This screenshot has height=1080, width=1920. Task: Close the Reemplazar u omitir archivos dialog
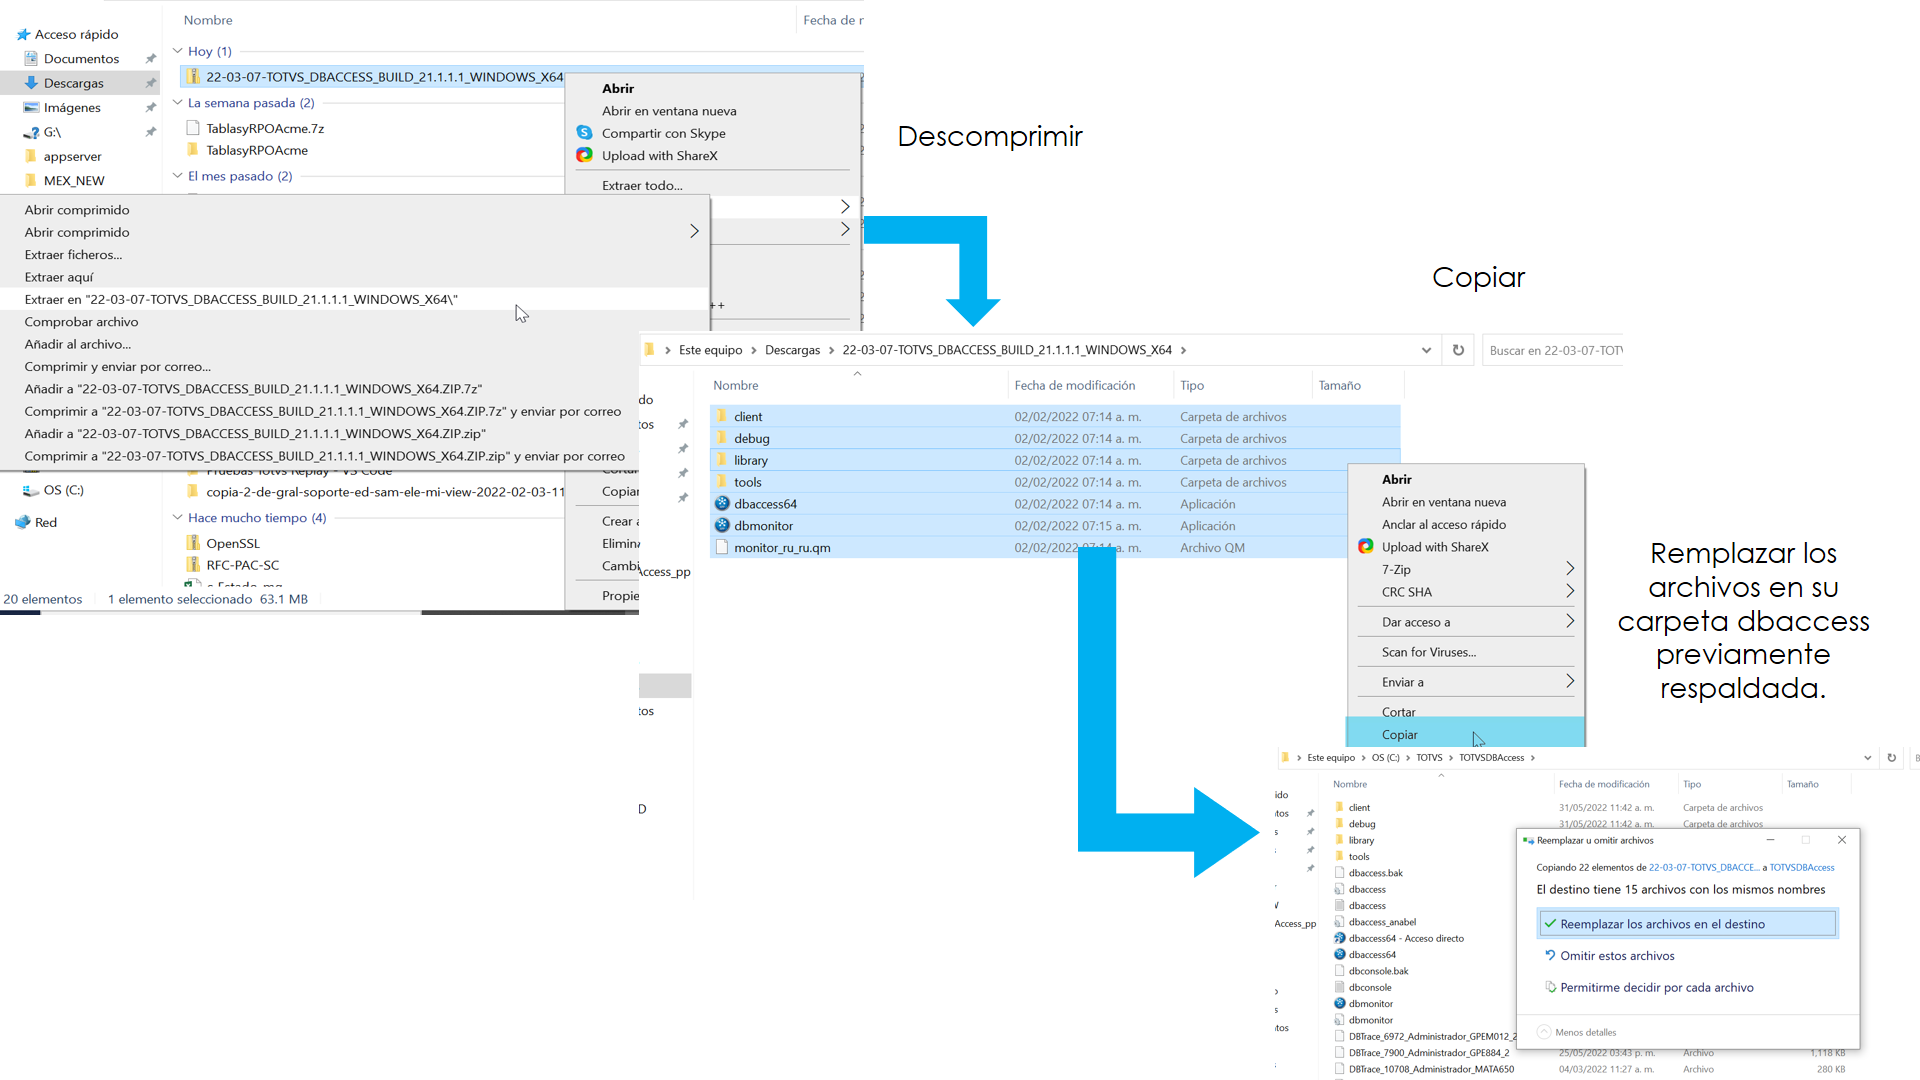click(x=1841, y=840)
